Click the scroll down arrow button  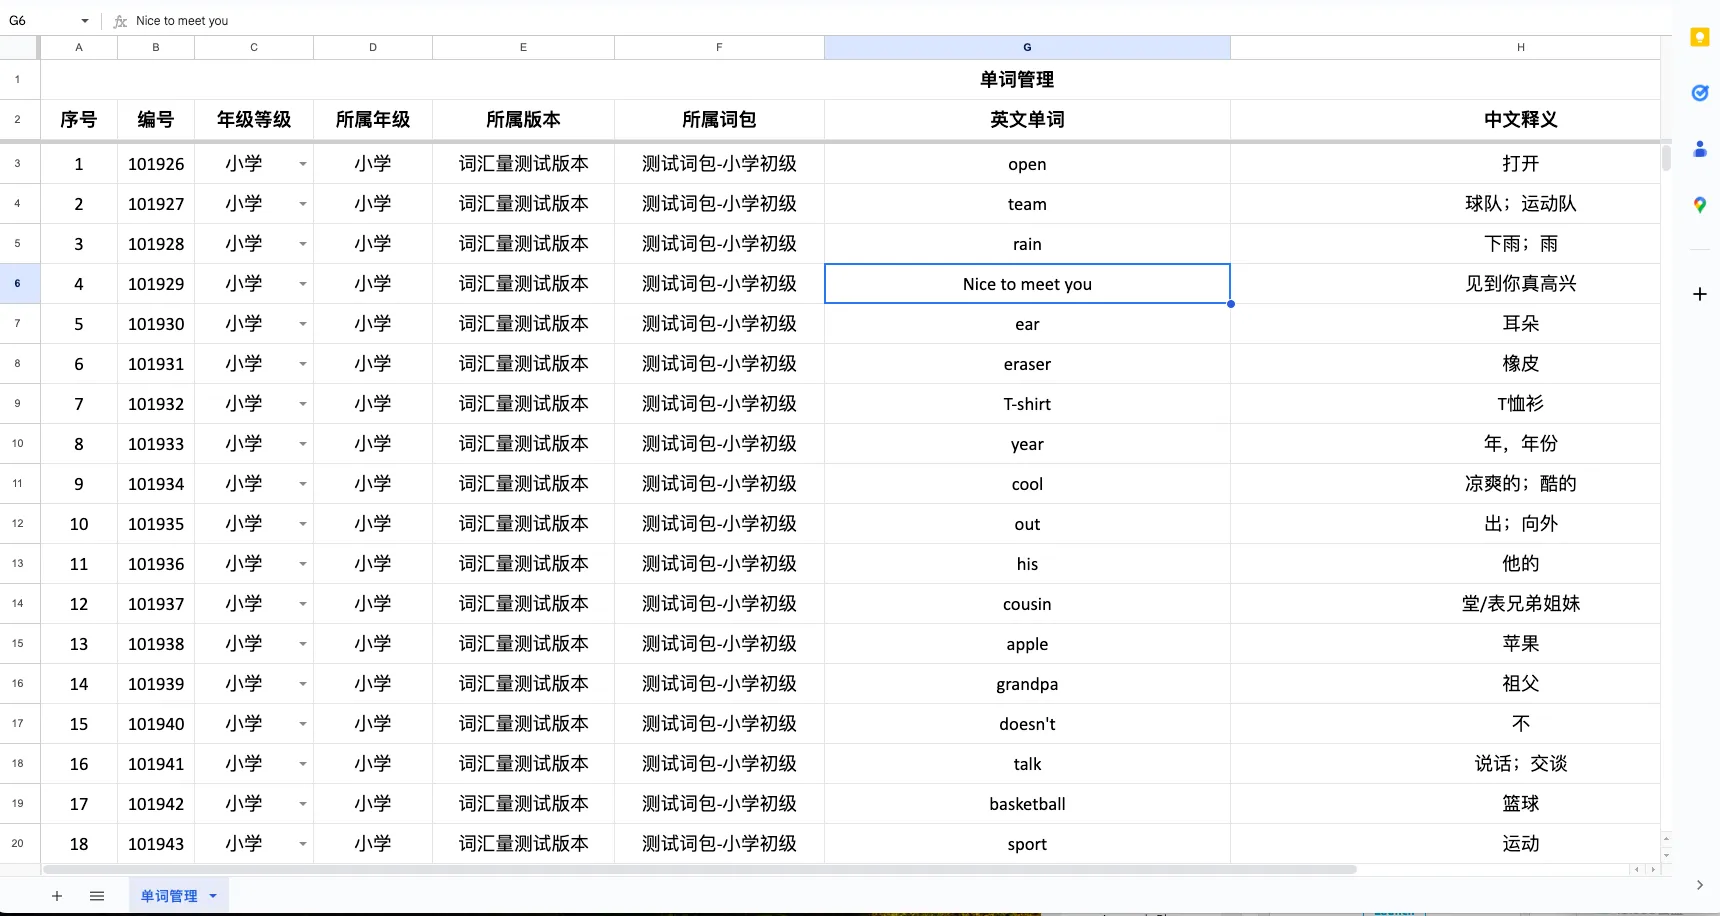tap(1665, 855)
